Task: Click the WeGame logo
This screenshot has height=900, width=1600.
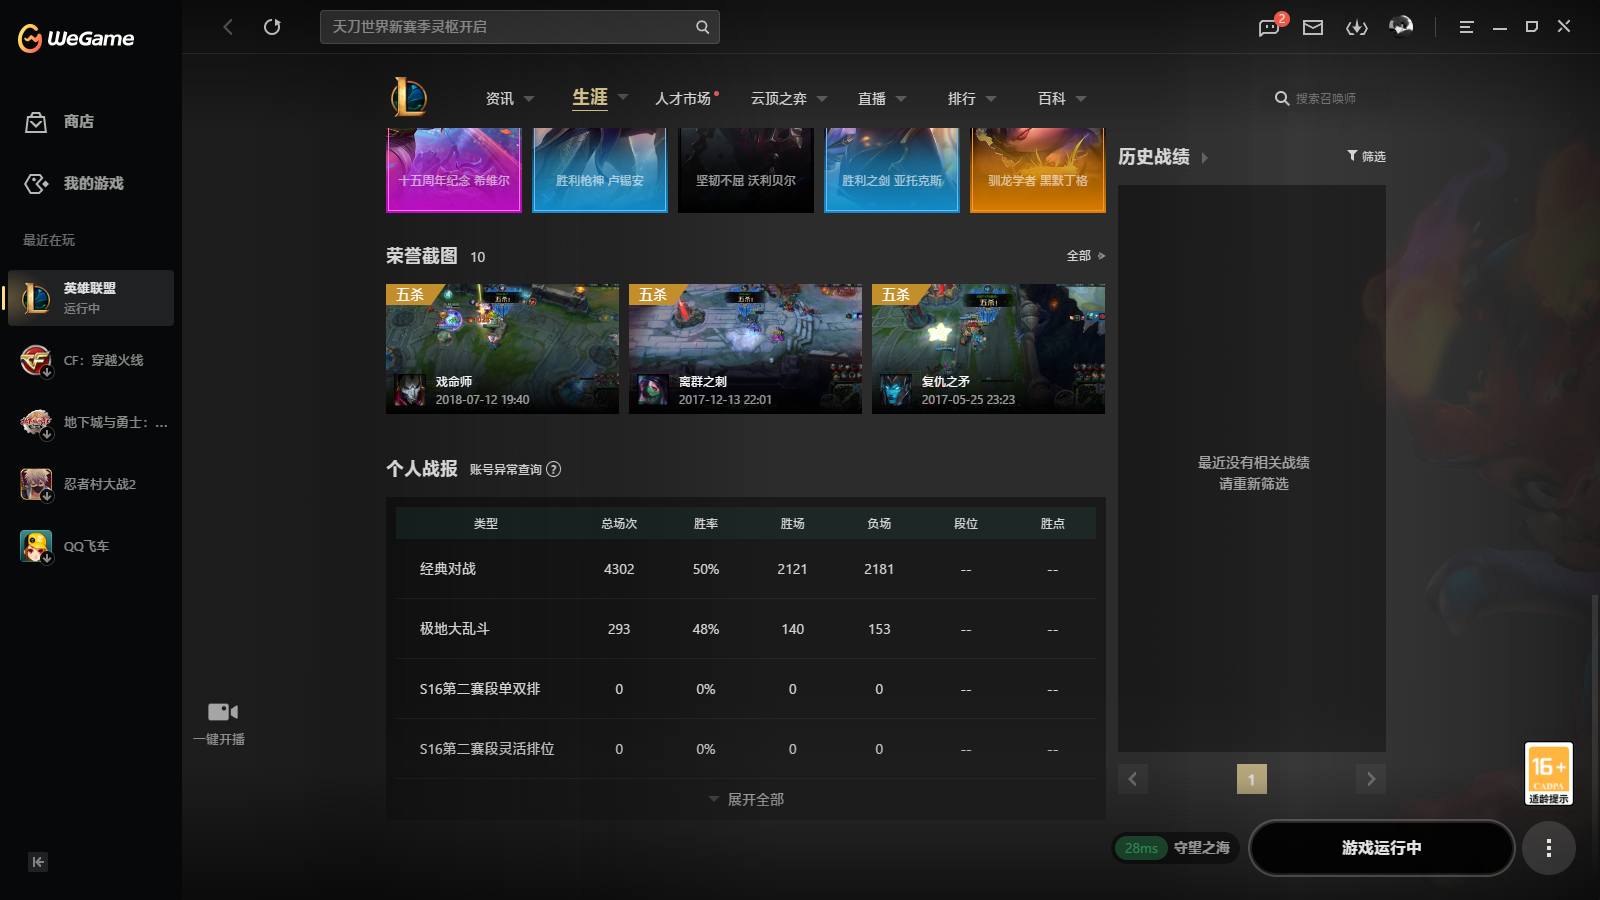Action: pyautogui.click(x=76, y=38)
